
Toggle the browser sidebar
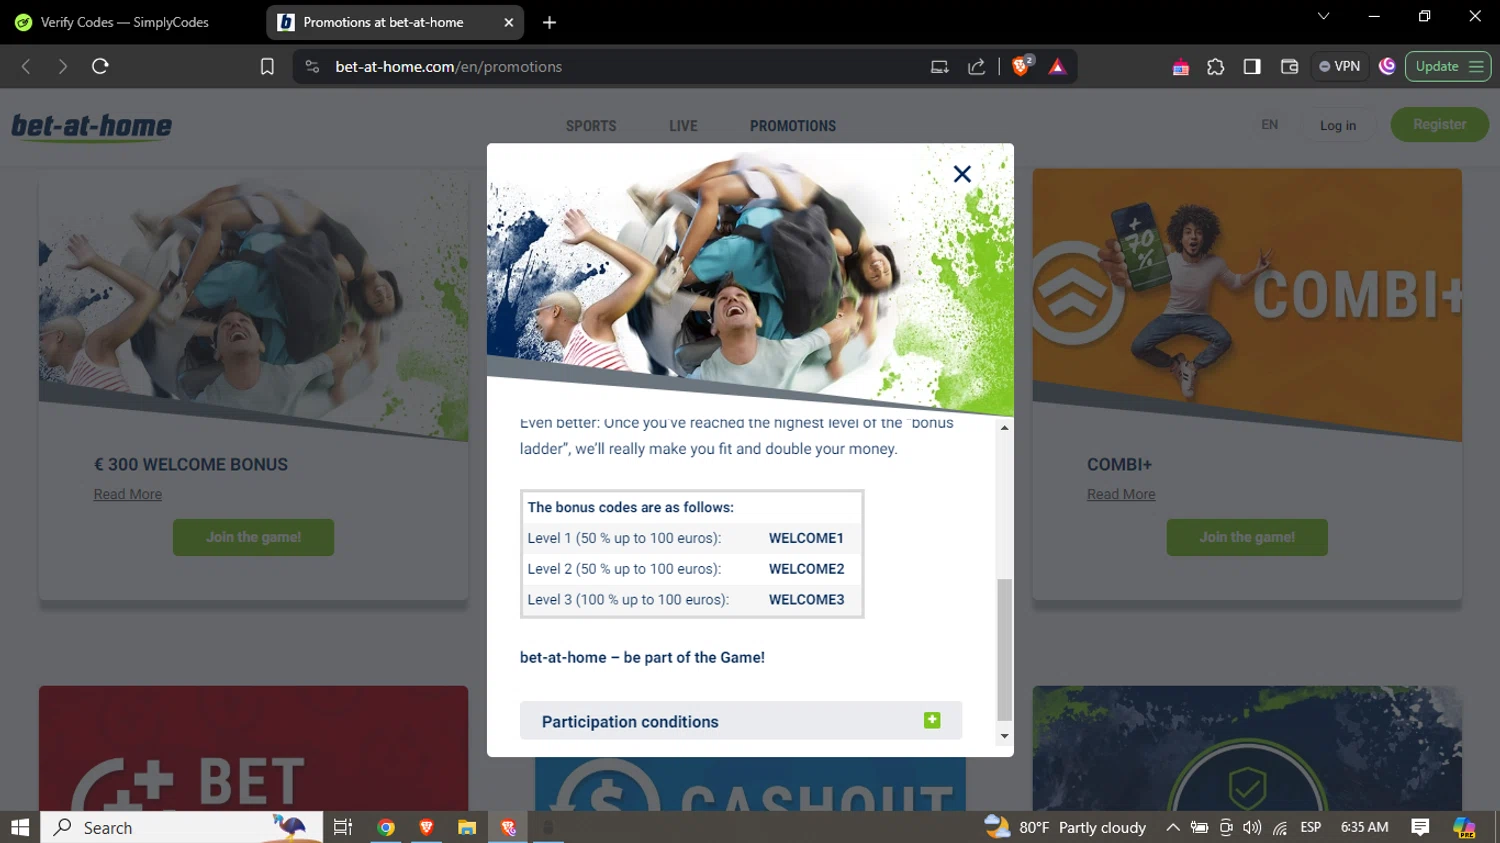pos(1252,67)
